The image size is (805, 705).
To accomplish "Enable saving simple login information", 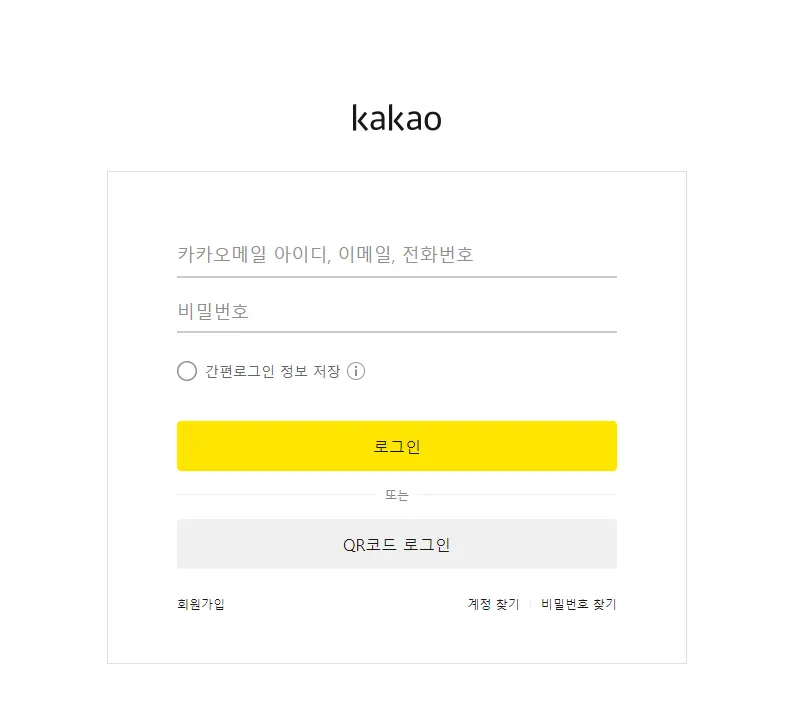I will coord(187,371).
